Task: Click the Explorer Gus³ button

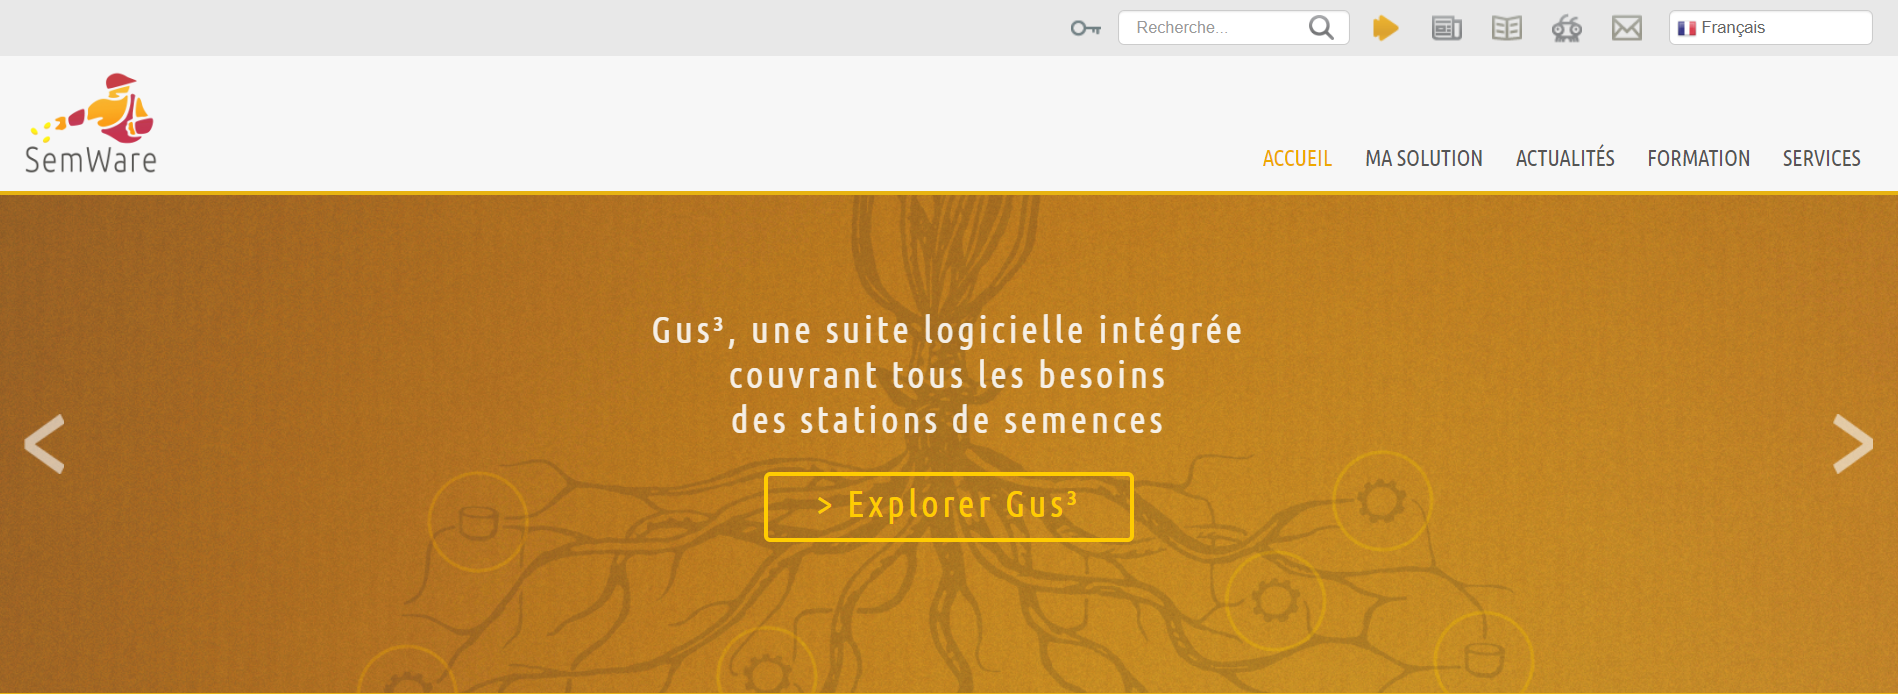Action: pos(948,506)
